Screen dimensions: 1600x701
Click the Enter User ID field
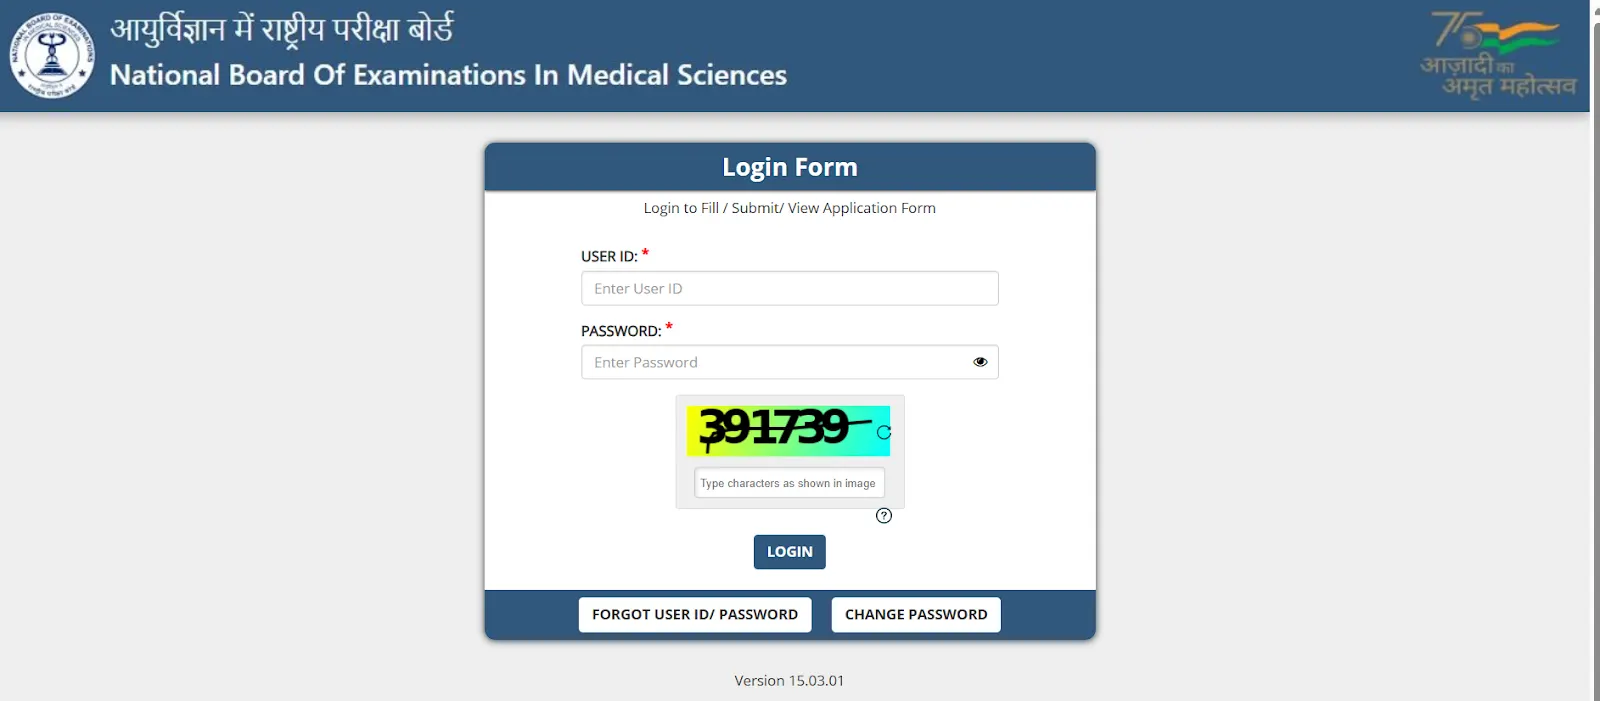(789, 288)
